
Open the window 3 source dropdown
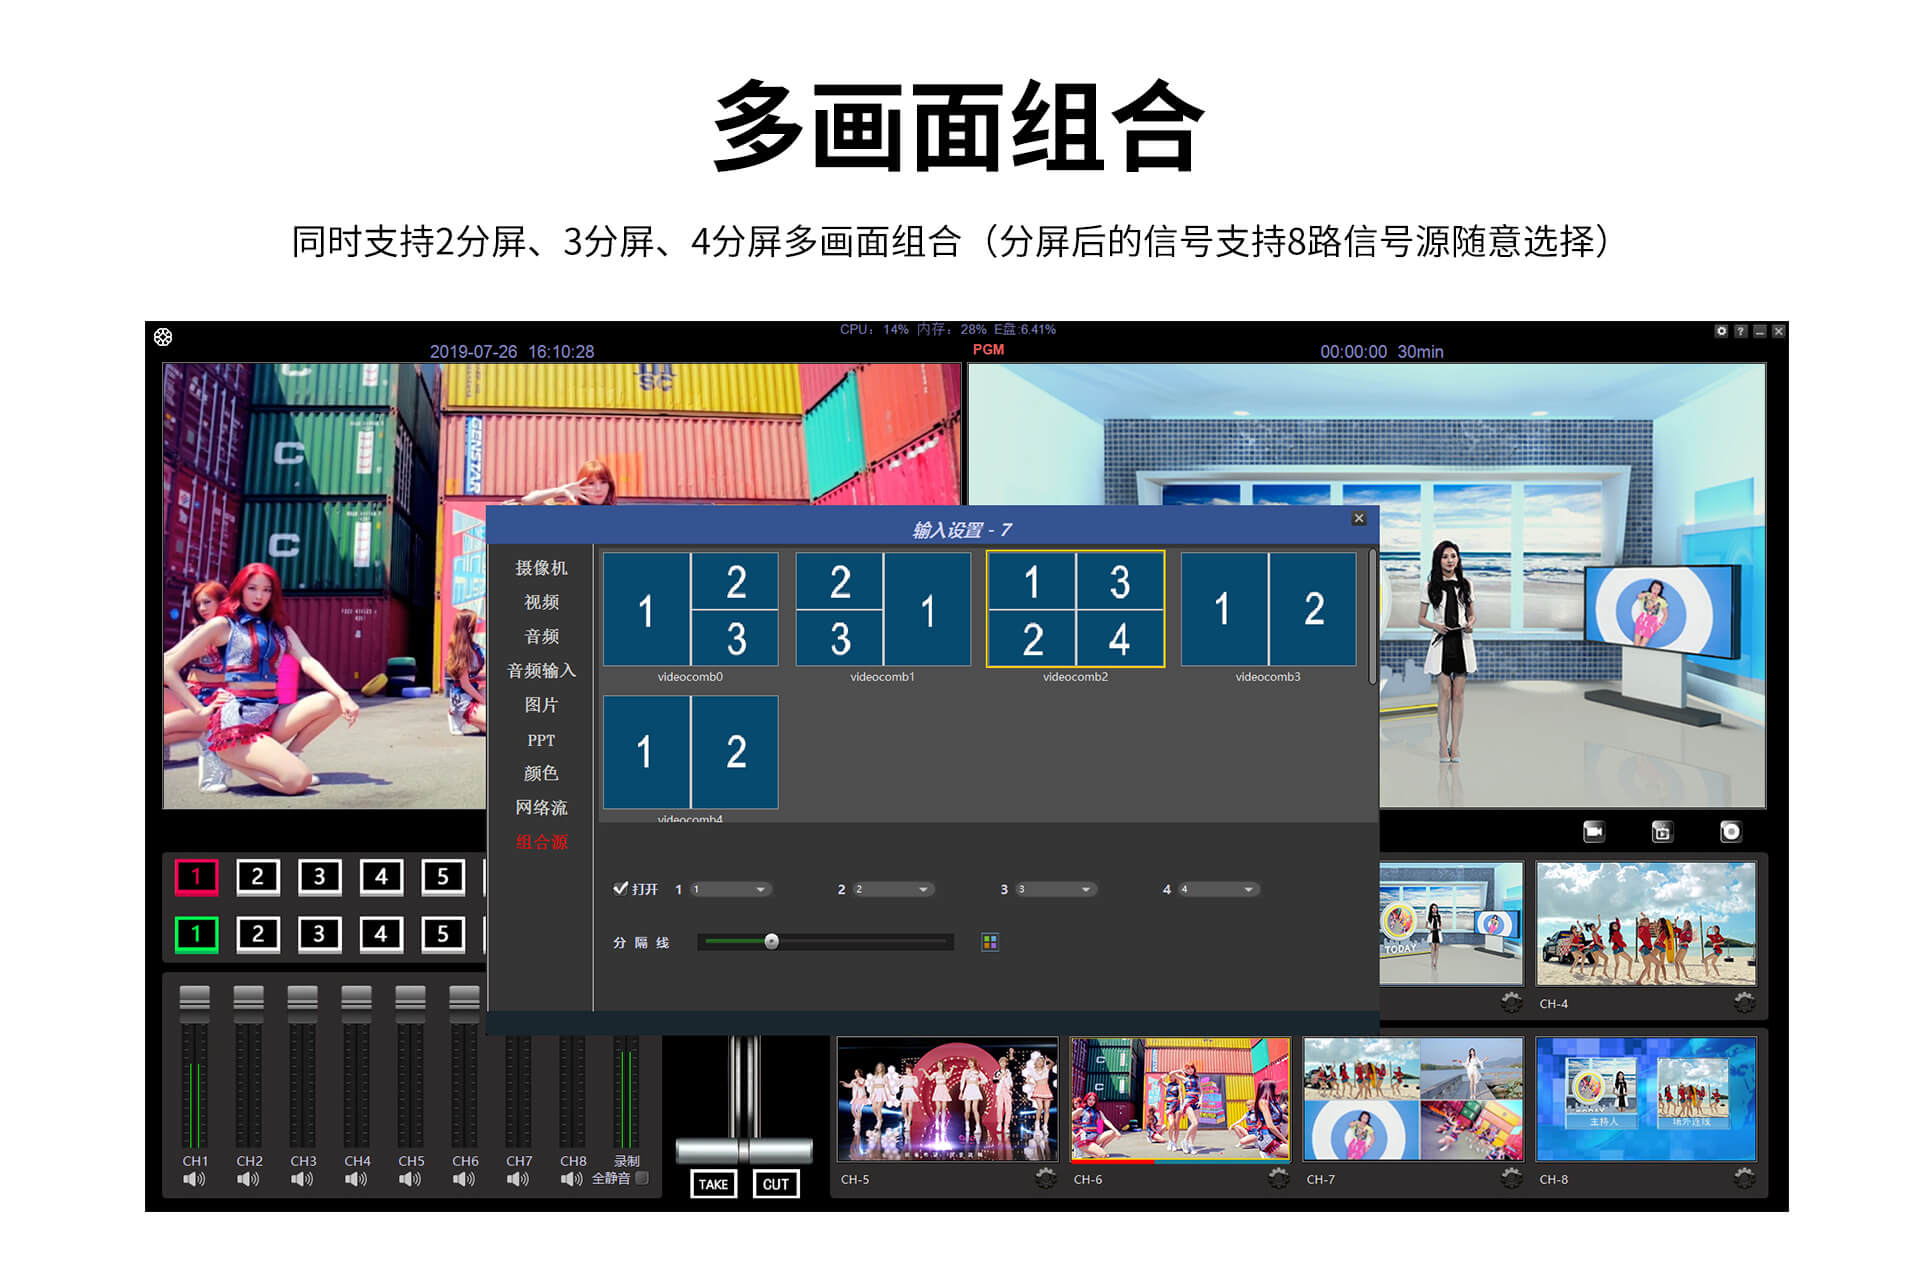click(x=1056, y=889)
